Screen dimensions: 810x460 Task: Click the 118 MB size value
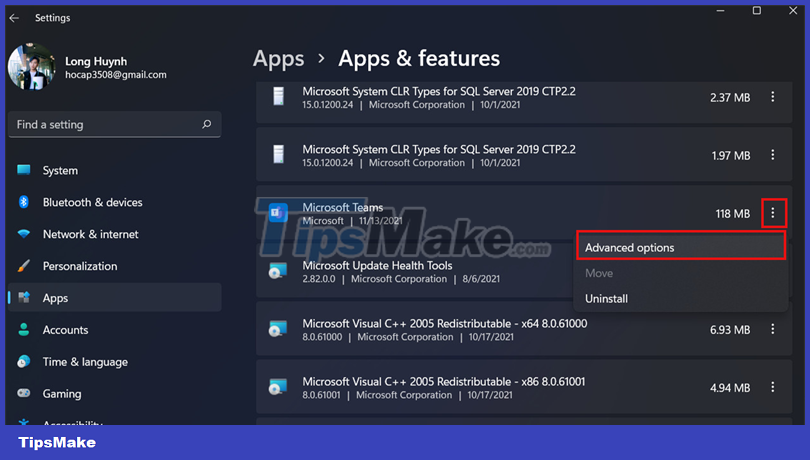(x=733, y=213)
